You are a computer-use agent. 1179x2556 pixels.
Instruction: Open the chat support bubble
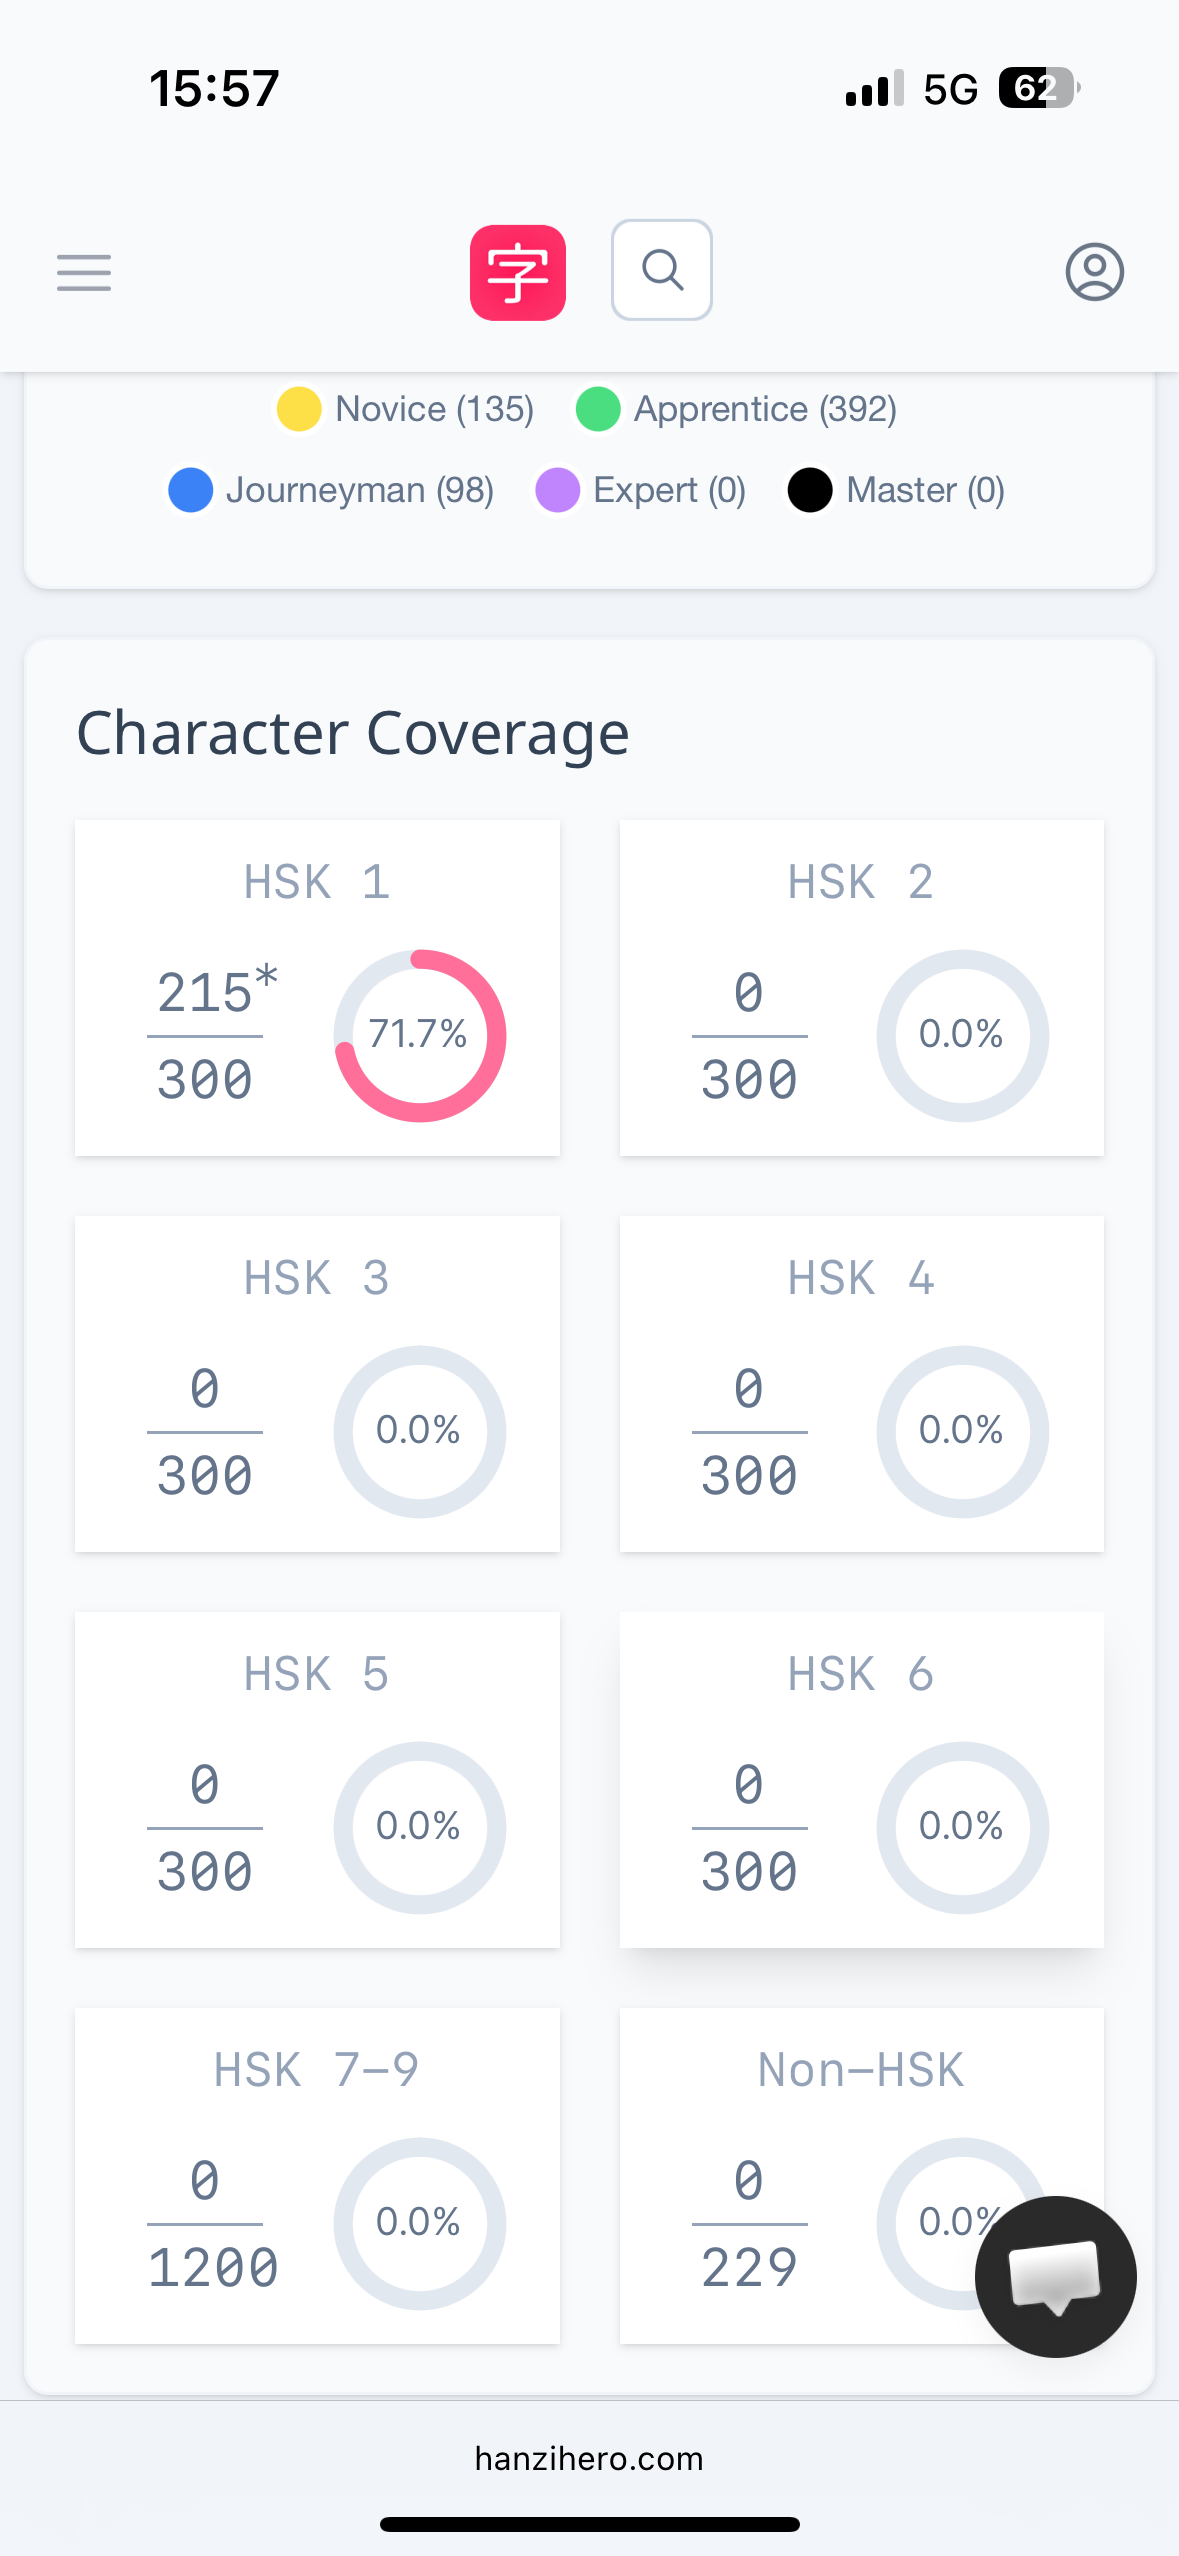[1055, 2276]
